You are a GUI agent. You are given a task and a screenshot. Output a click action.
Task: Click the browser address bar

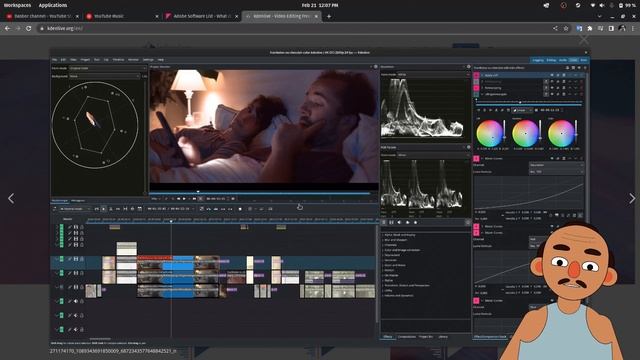[294, 28]
